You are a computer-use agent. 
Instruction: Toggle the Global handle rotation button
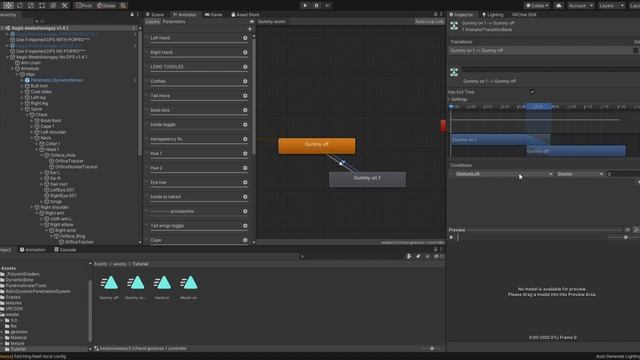tap(106, 6)
